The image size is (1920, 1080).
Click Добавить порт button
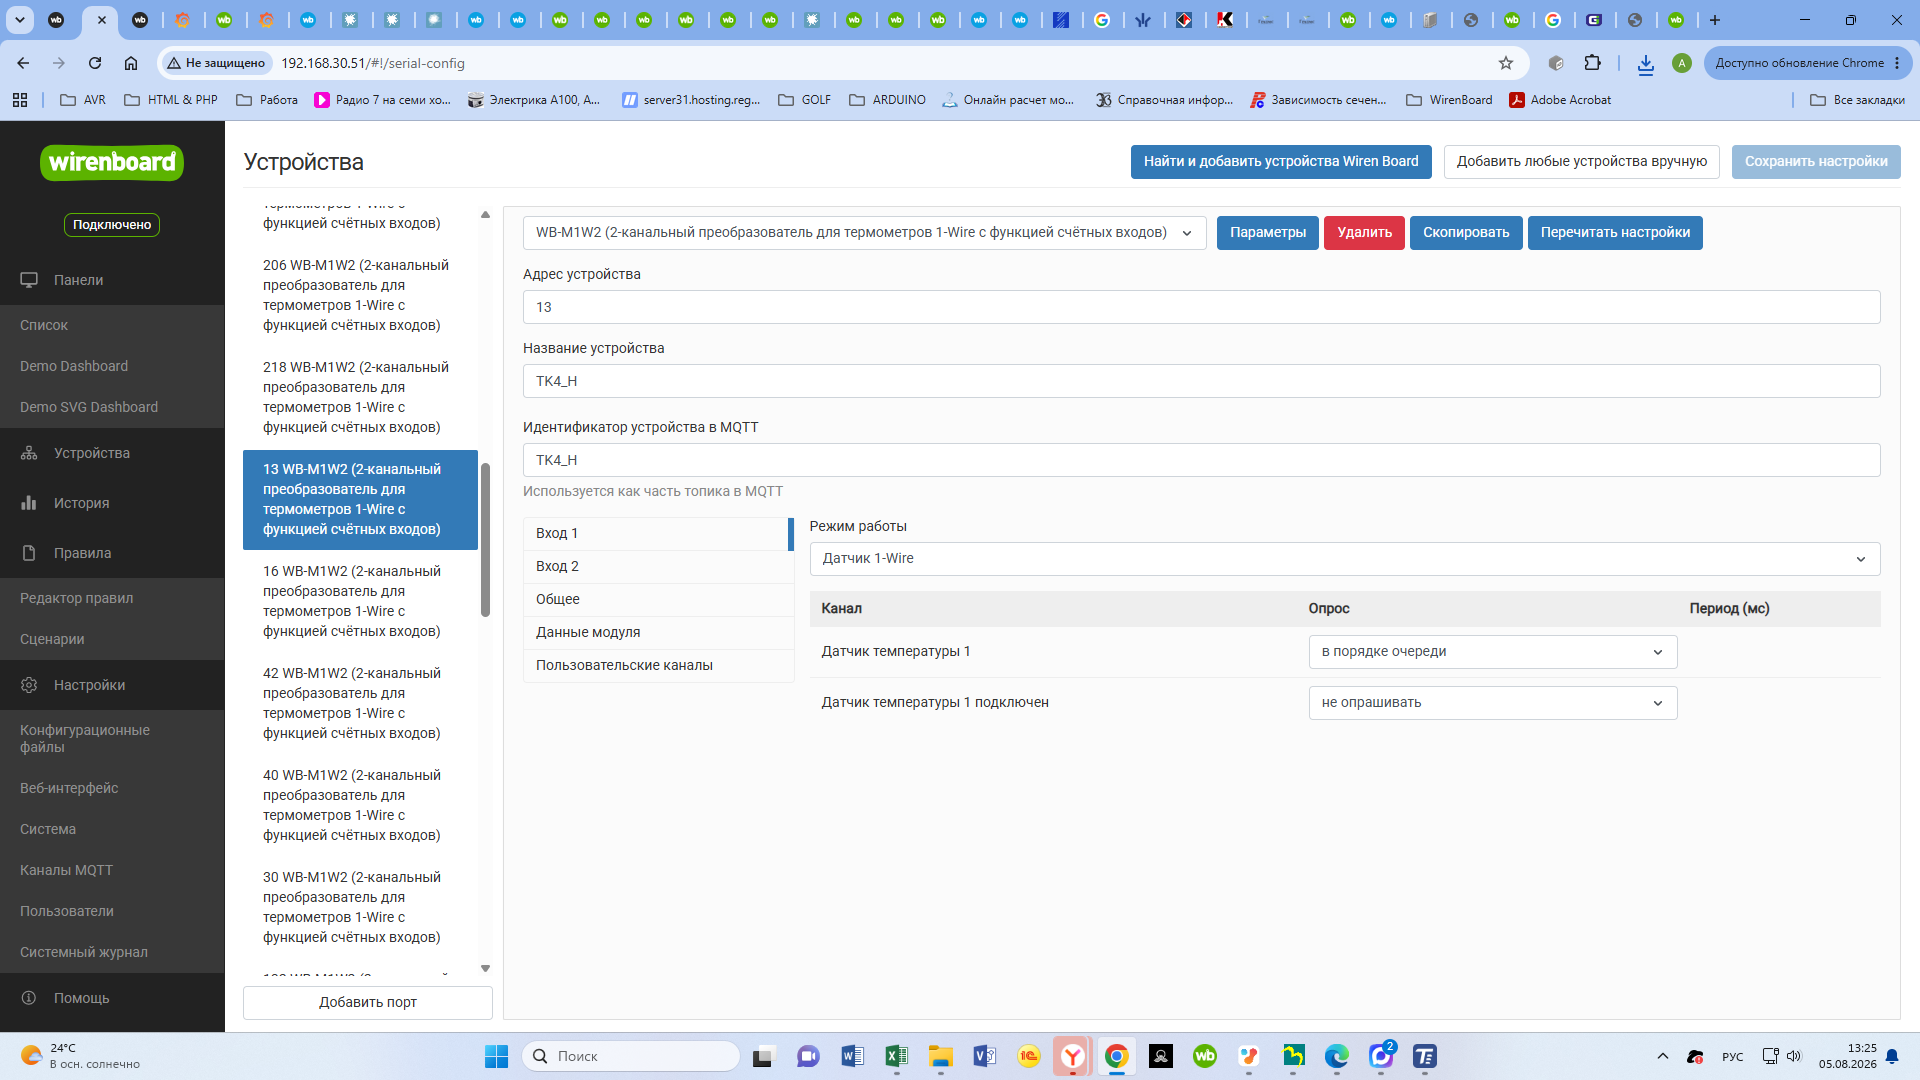367,1003
